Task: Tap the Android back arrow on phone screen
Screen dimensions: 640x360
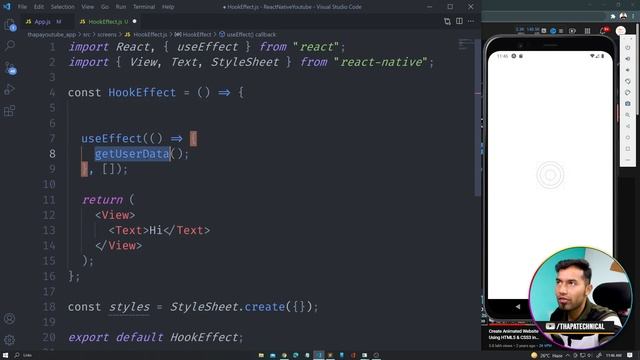Action: 518,307
